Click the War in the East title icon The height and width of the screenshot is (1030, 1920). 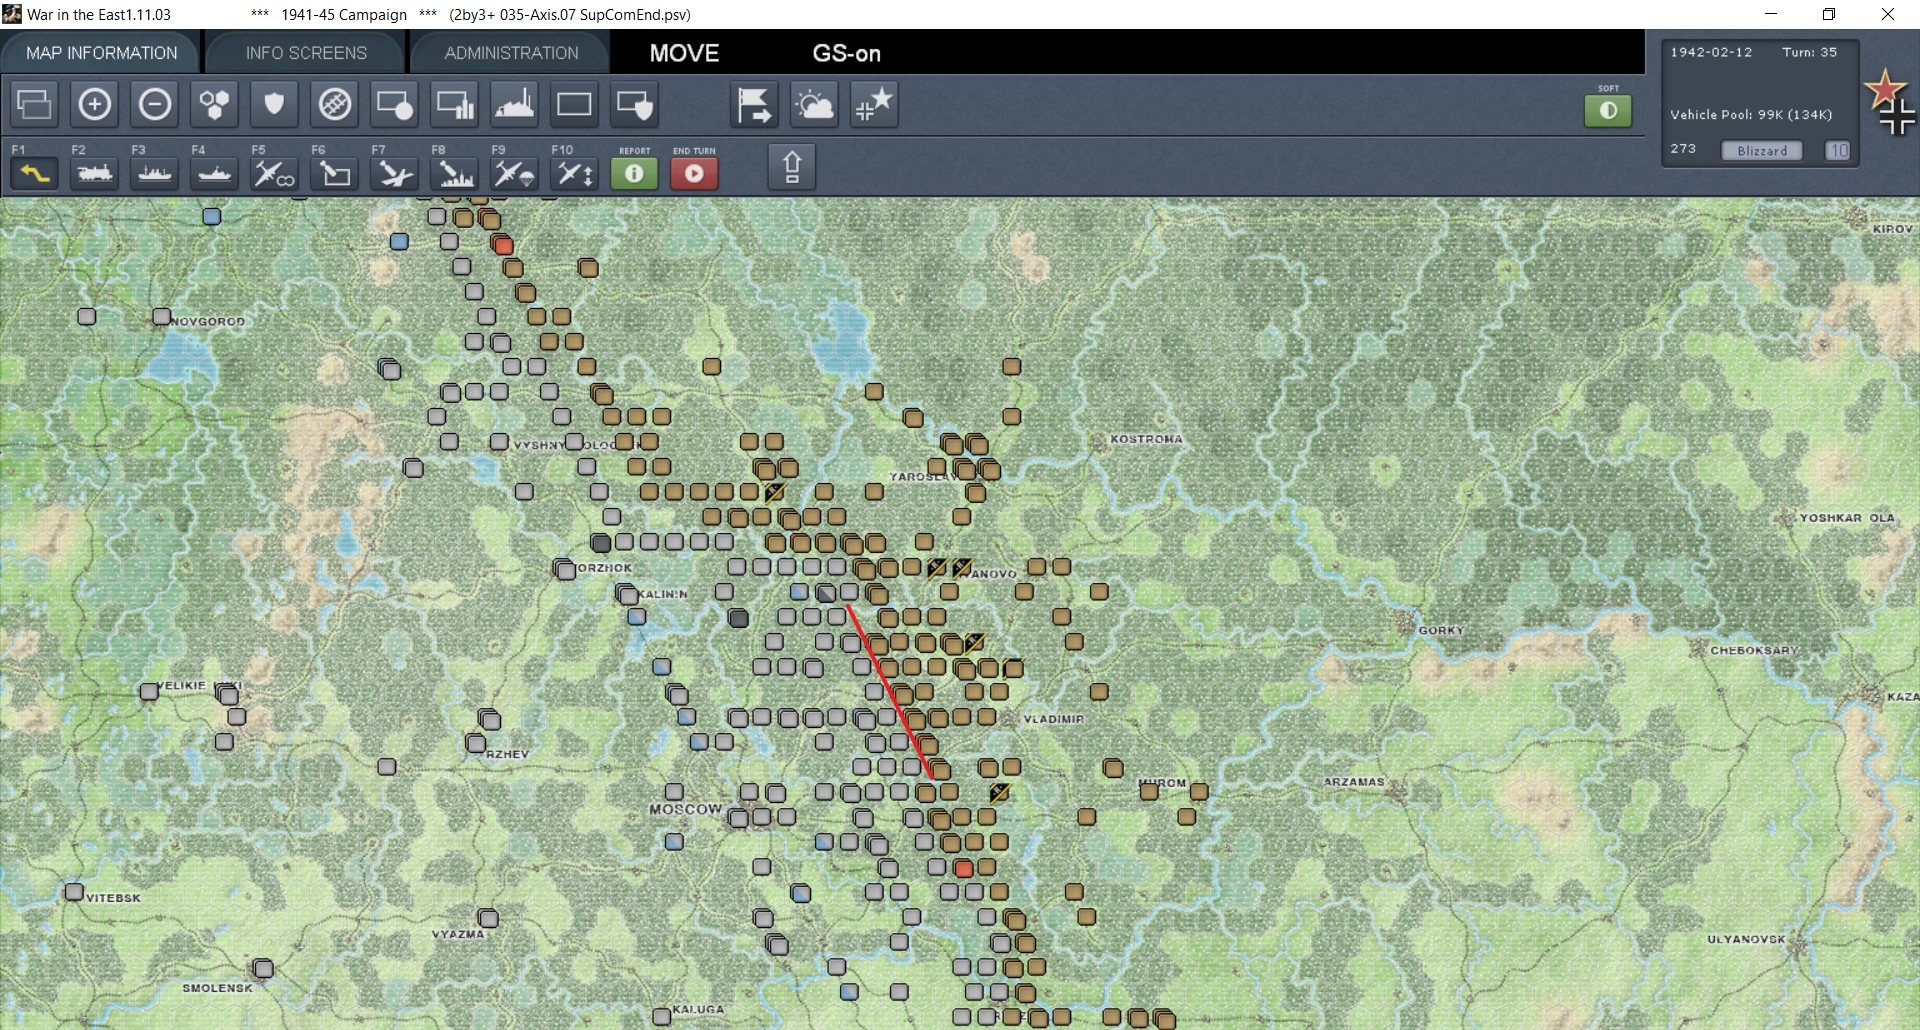click(12, 14)
